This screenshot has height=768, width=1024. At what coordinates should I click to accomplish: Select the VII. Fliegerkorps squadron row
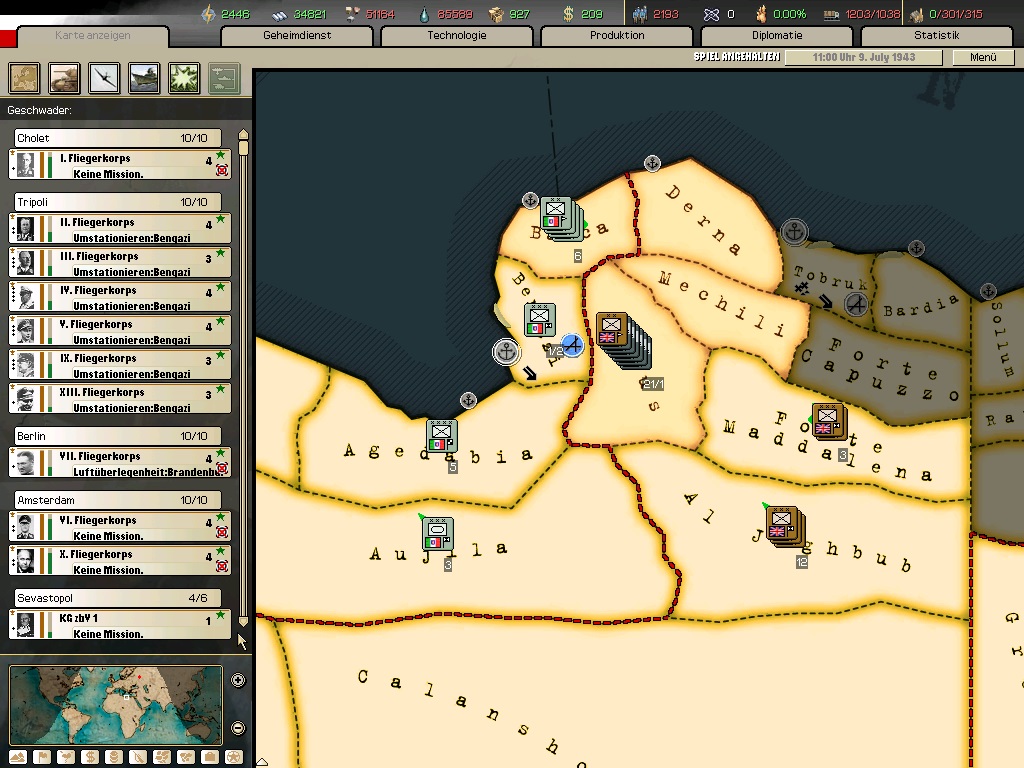click(x=120, y=463)
